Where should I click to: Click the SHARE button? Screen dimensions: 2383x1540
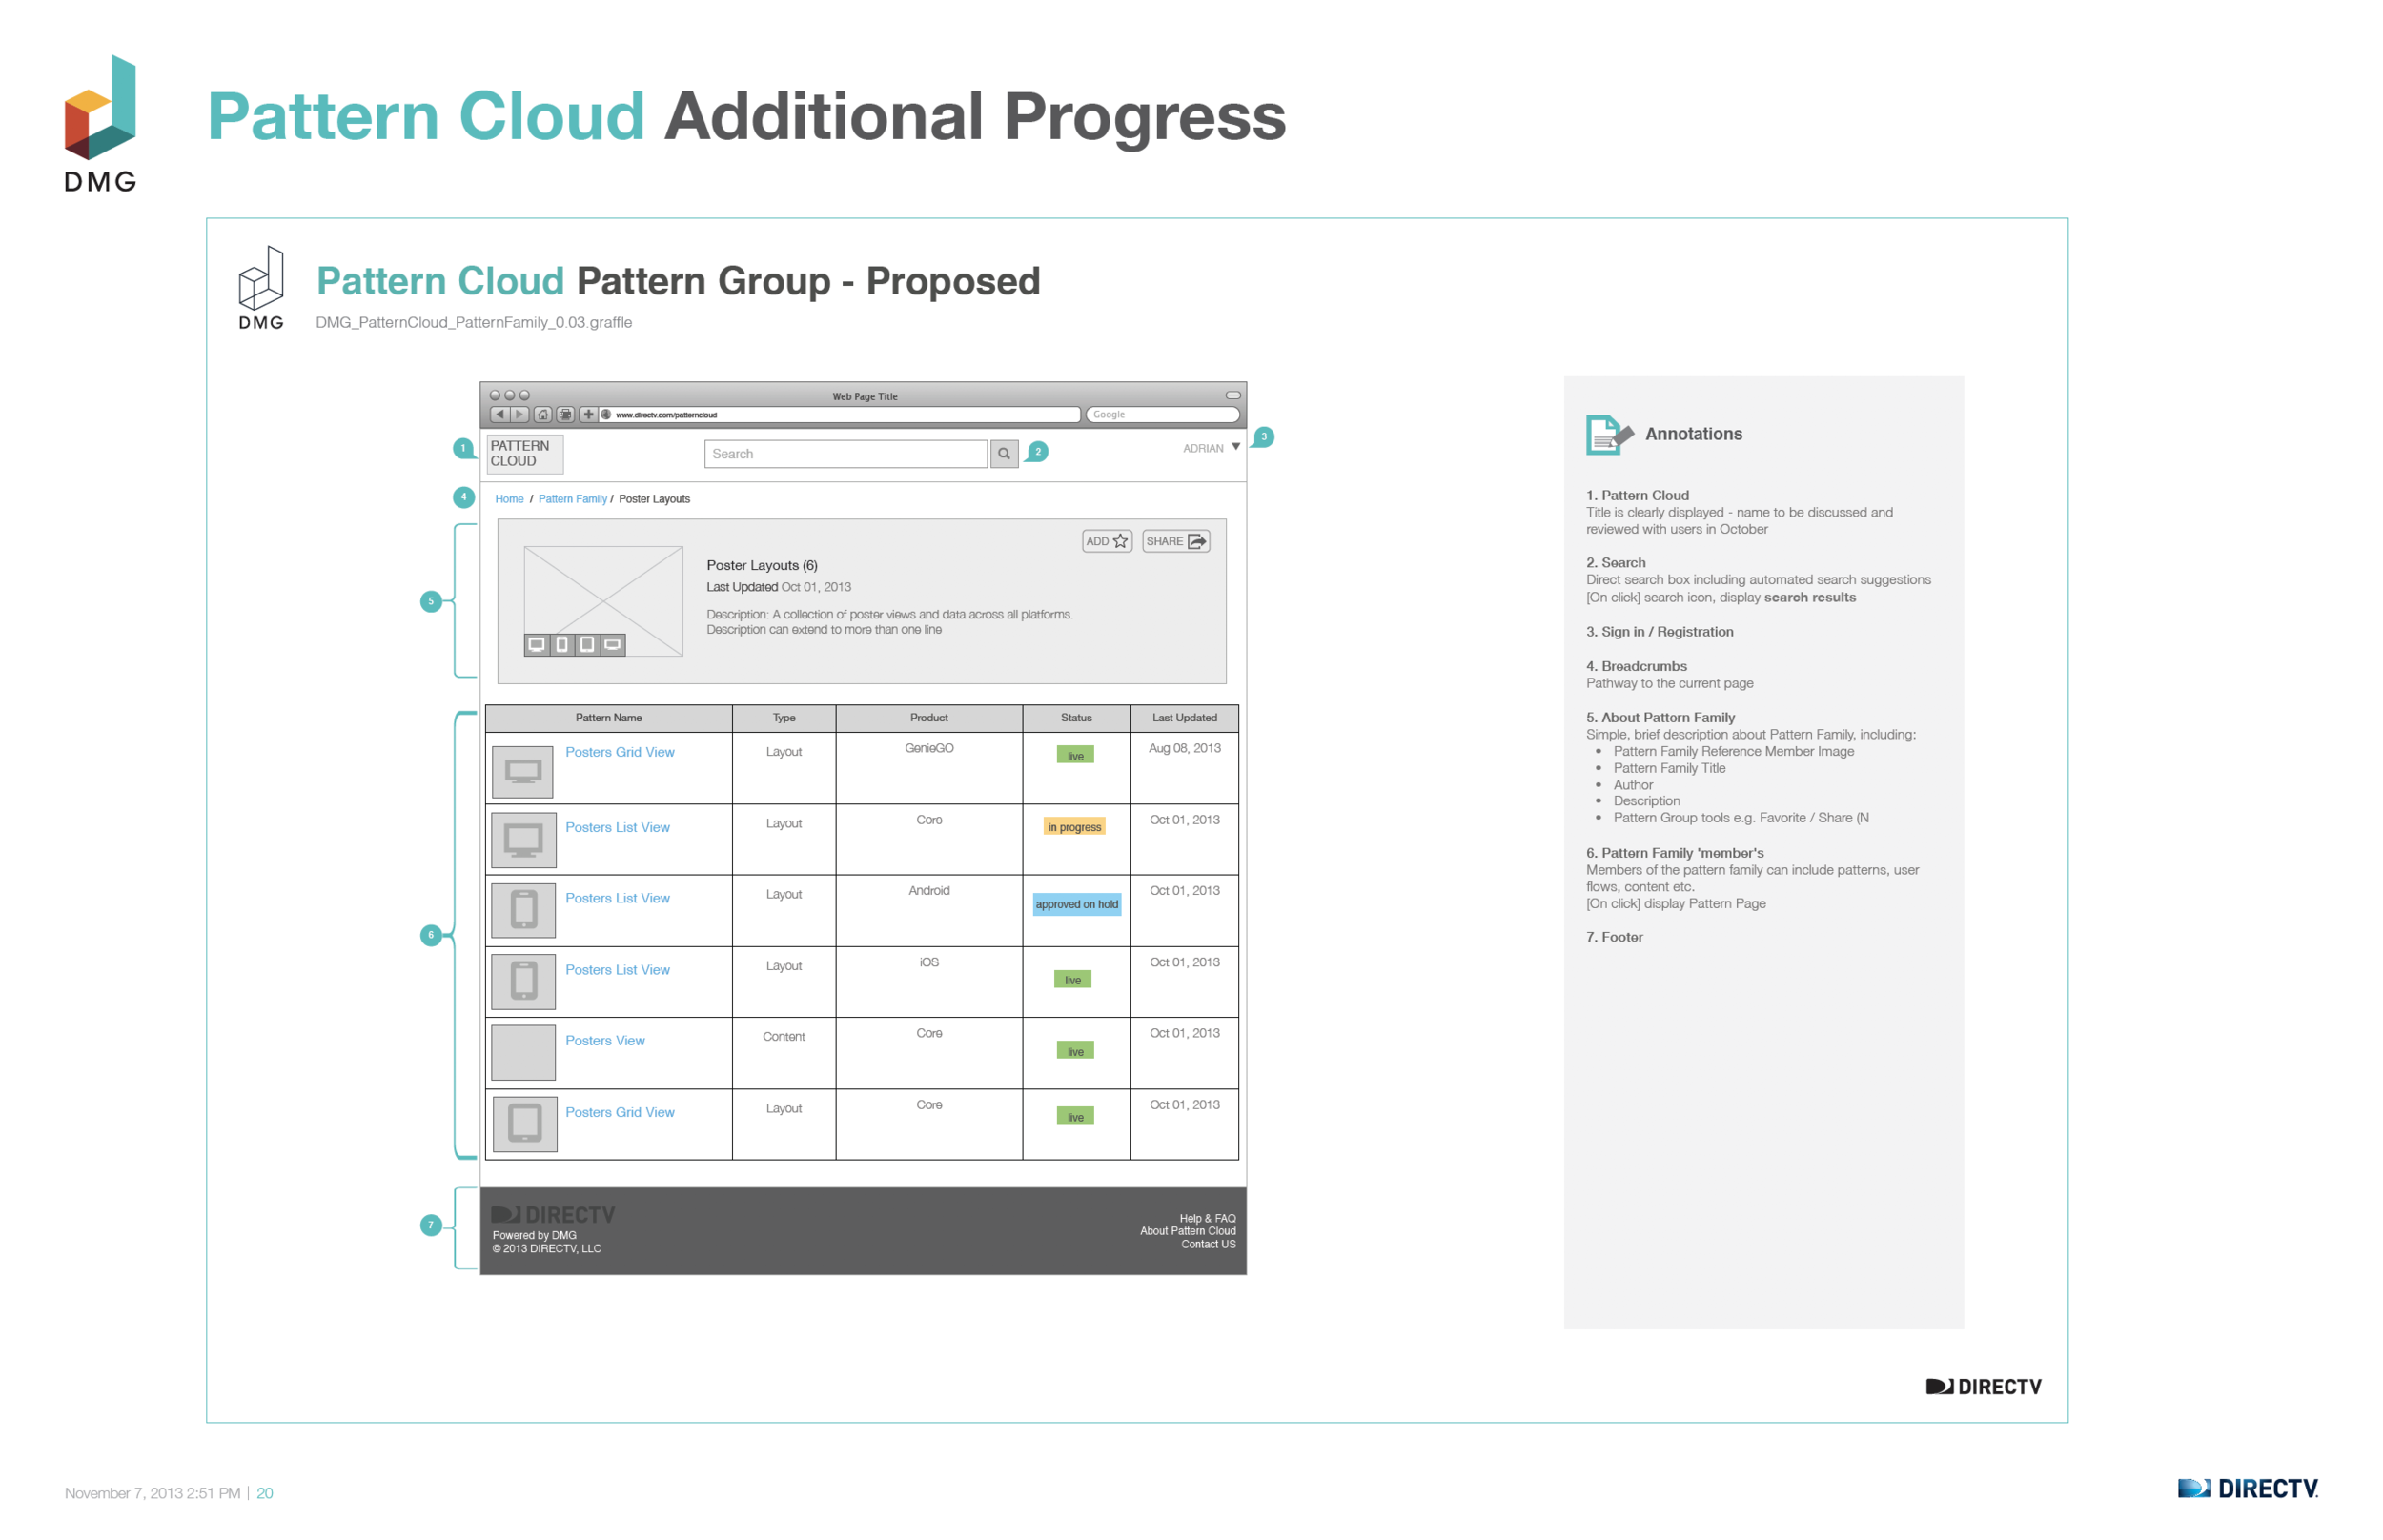(1176, 541)
